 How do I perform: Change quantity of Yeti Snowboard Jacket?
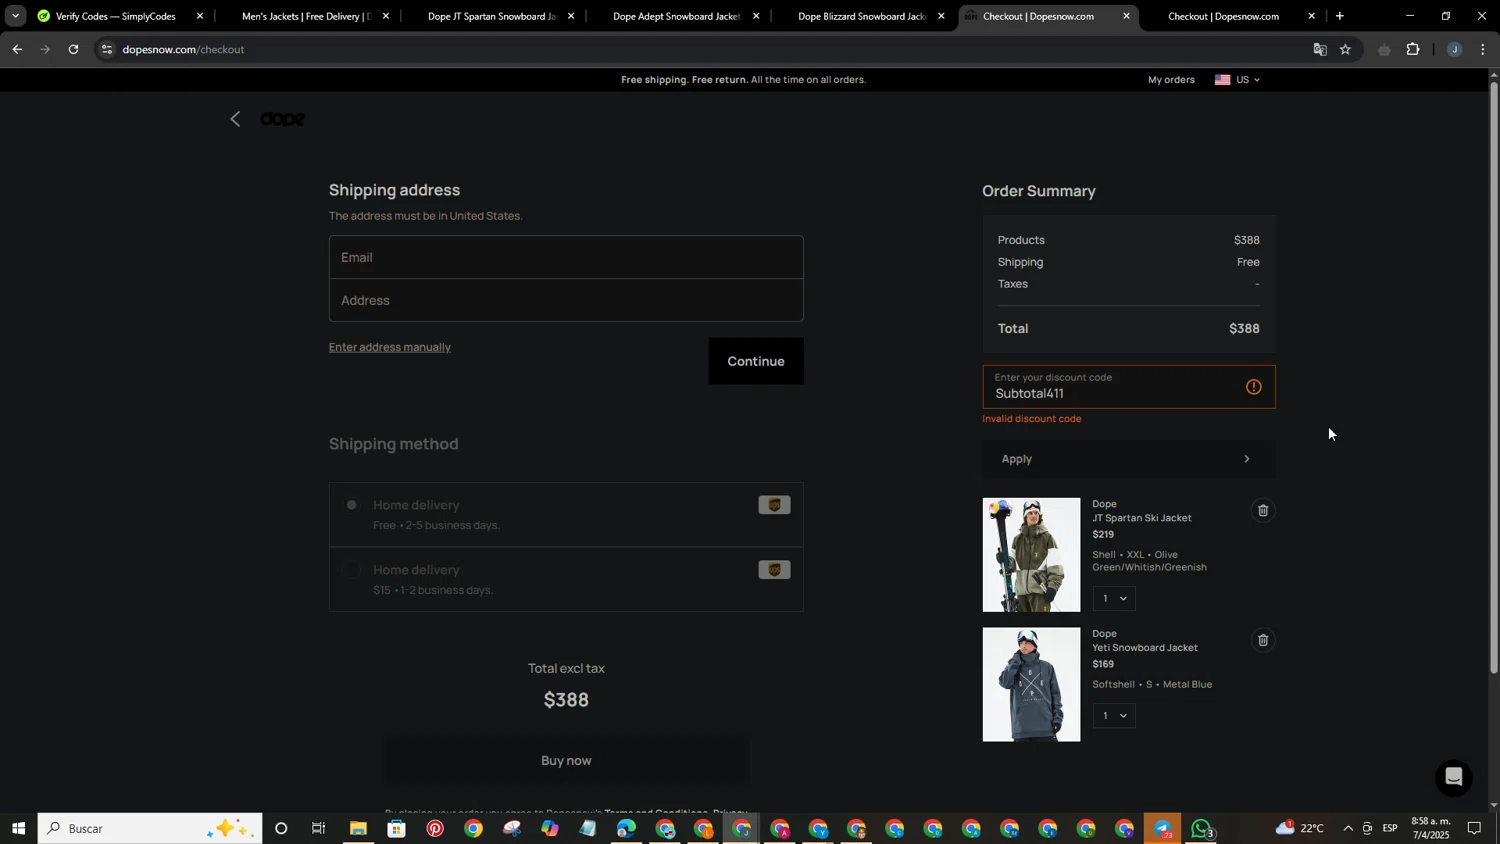(1114, 715)
